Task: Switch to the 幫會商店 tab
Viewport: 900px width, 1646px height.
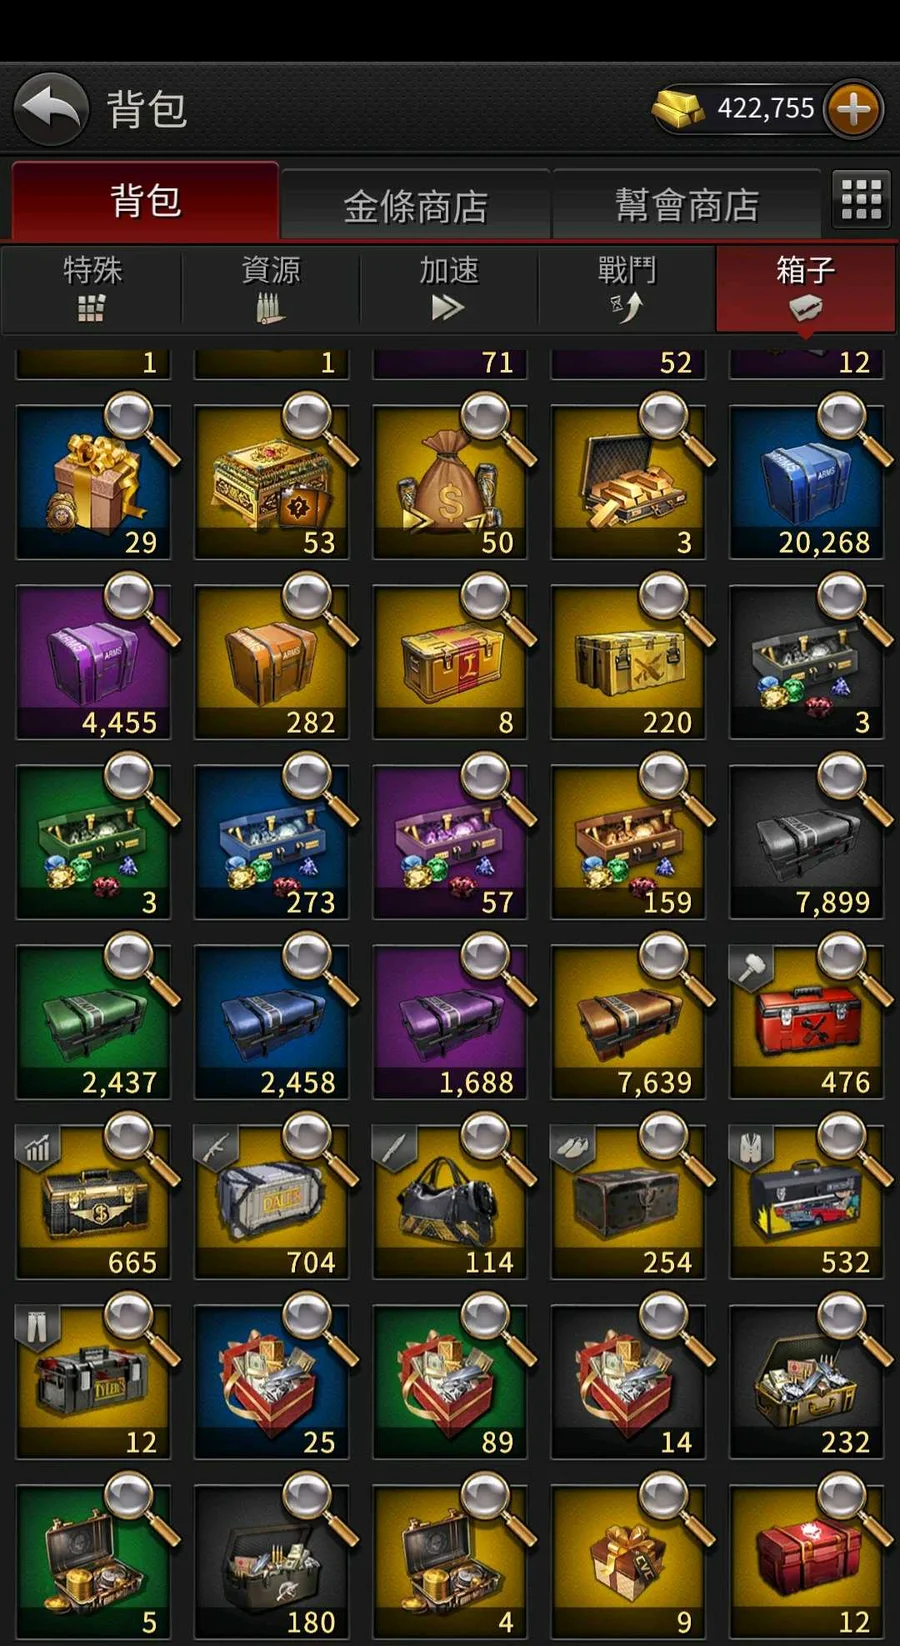Action: click(687, 205)
